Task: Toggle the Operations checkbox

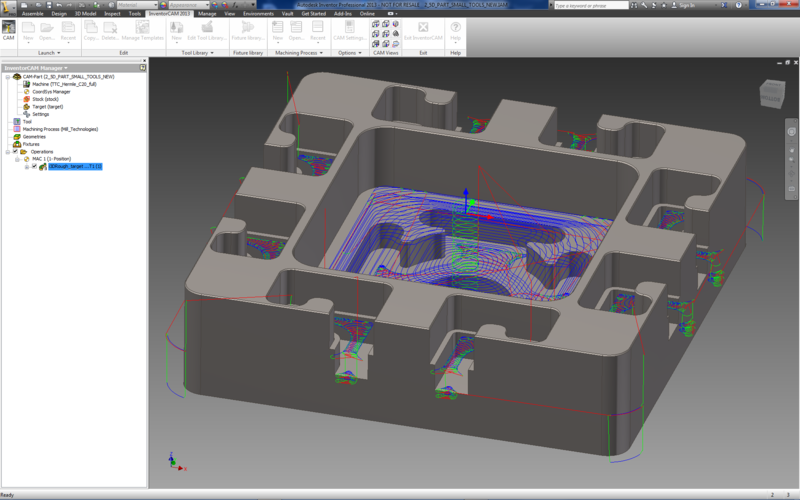Action: (x=15, y=151)
